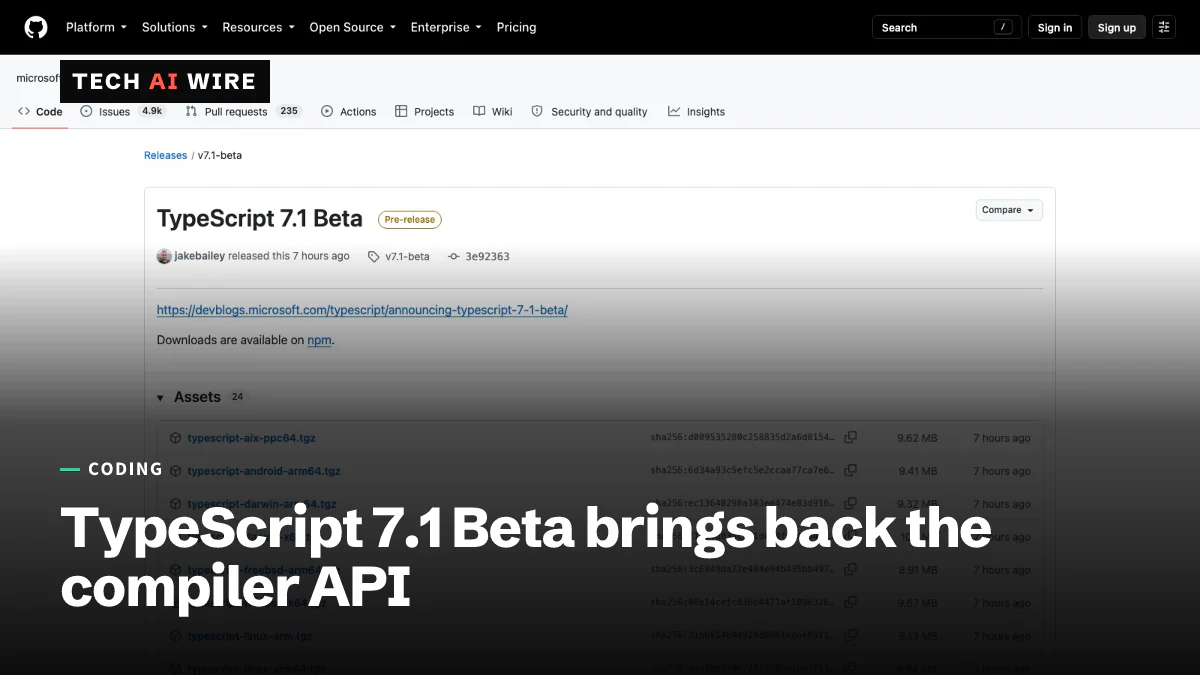Open the v7.1-beta tag link
This screenshot has width=1200, height=675.
click(407, 256)
